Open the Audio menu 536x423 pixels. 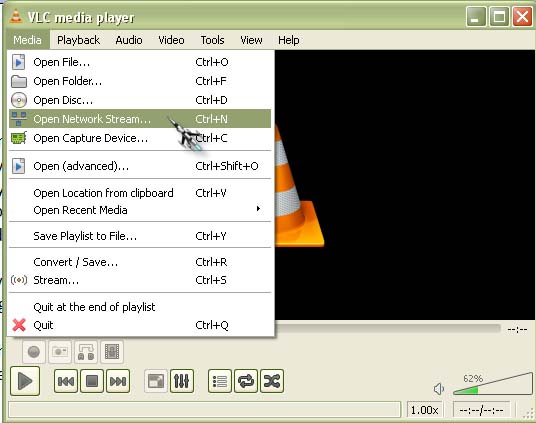[129, 40]
